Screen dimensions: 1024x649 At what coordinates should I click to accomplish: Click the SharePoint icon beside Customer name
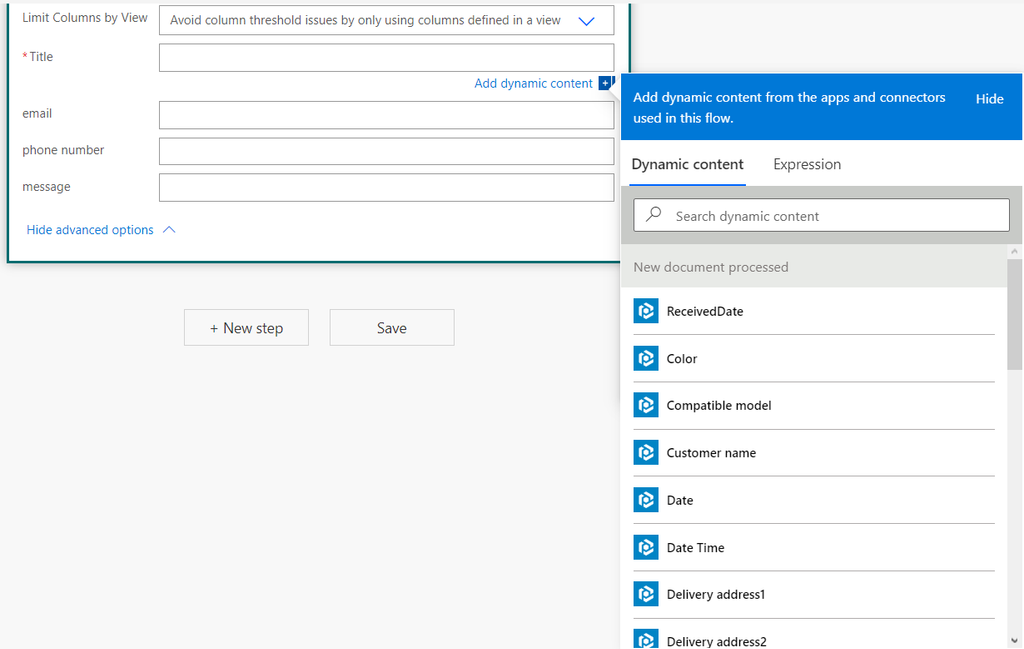click(x=645, y=453)
